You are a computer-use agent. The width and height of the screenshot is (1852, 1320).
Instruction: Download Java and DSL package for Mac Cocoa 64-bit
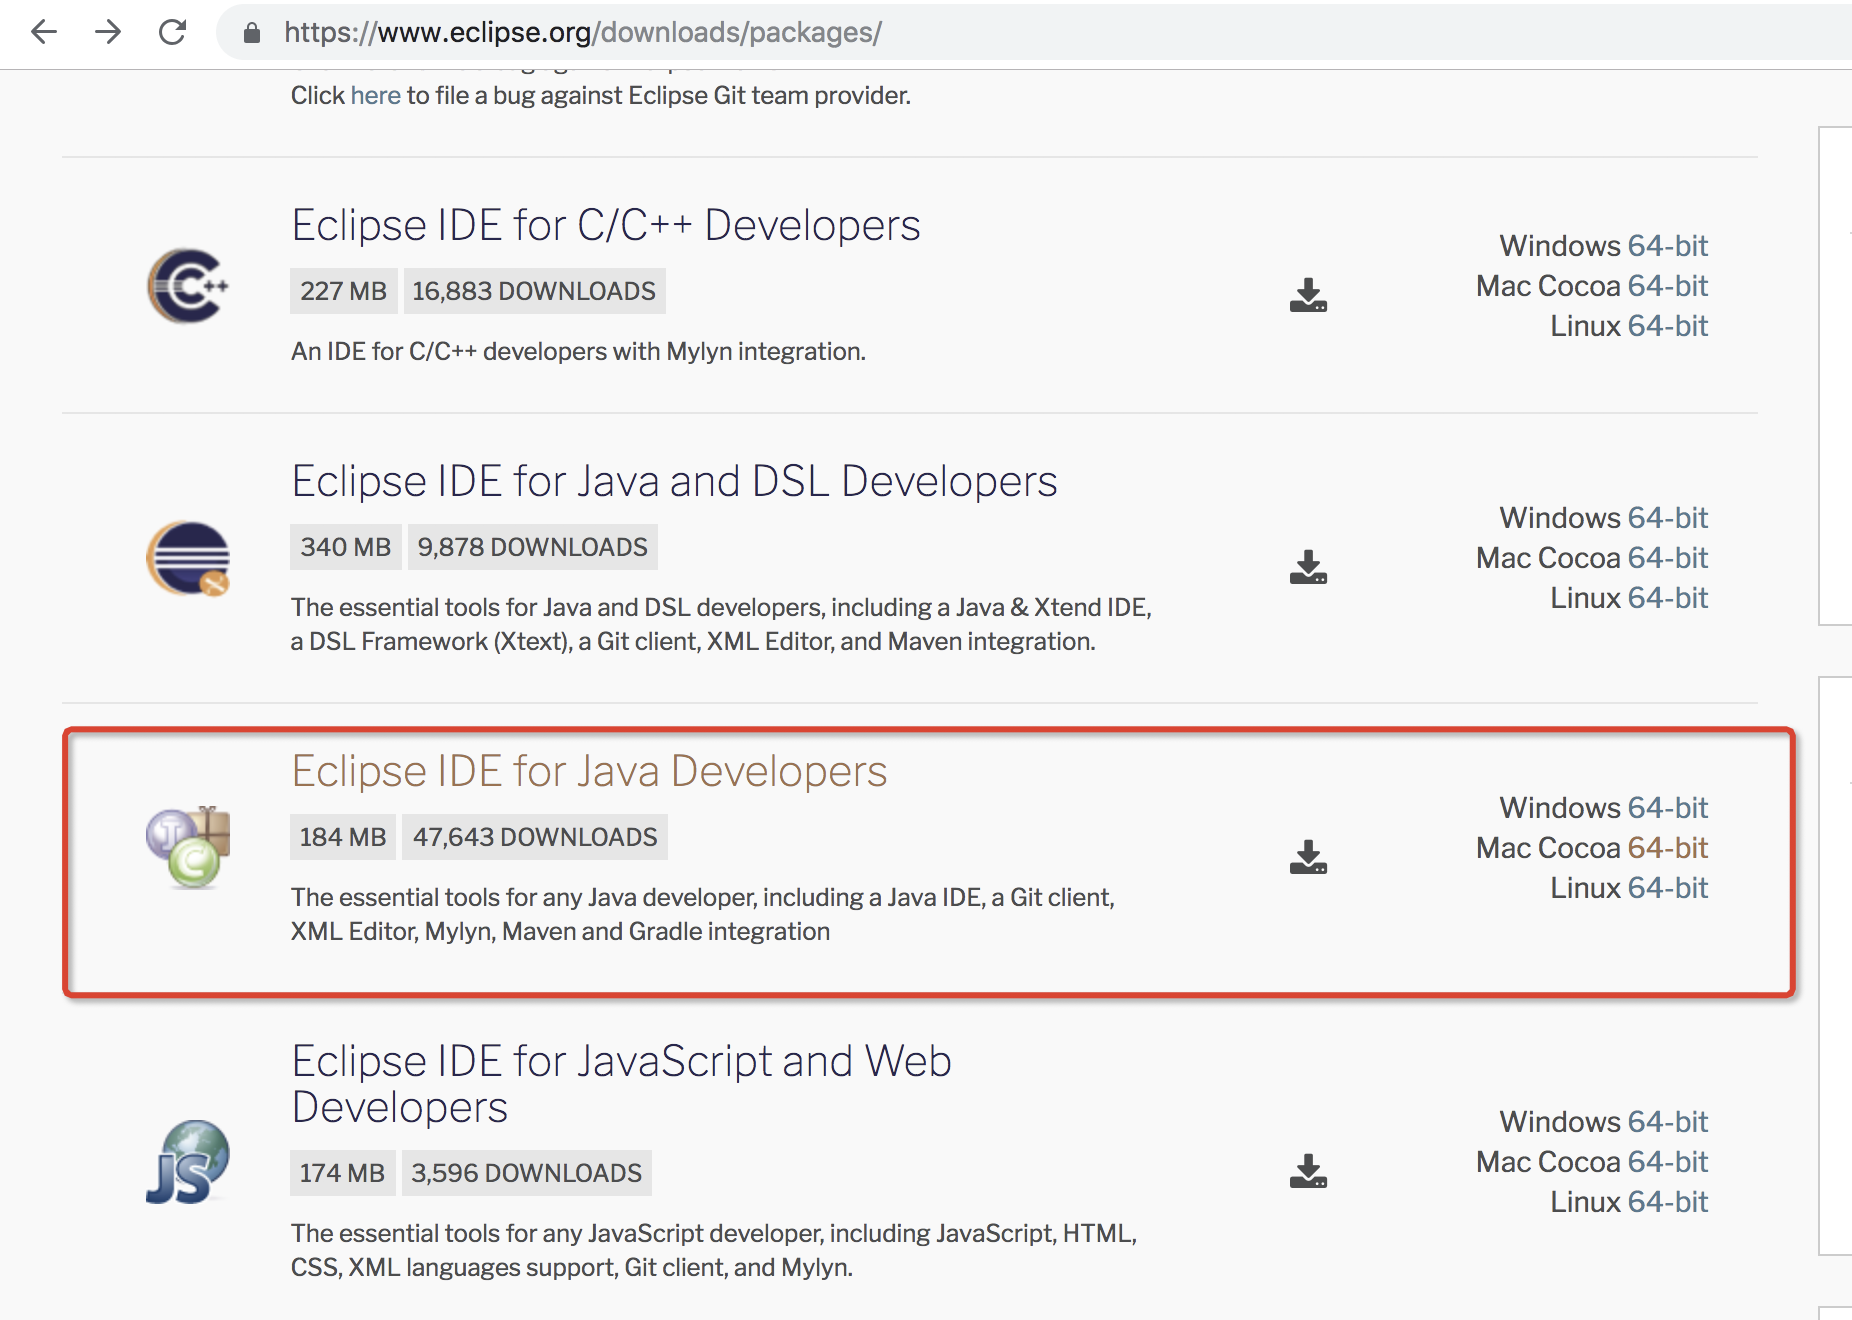pos(1667,558)
